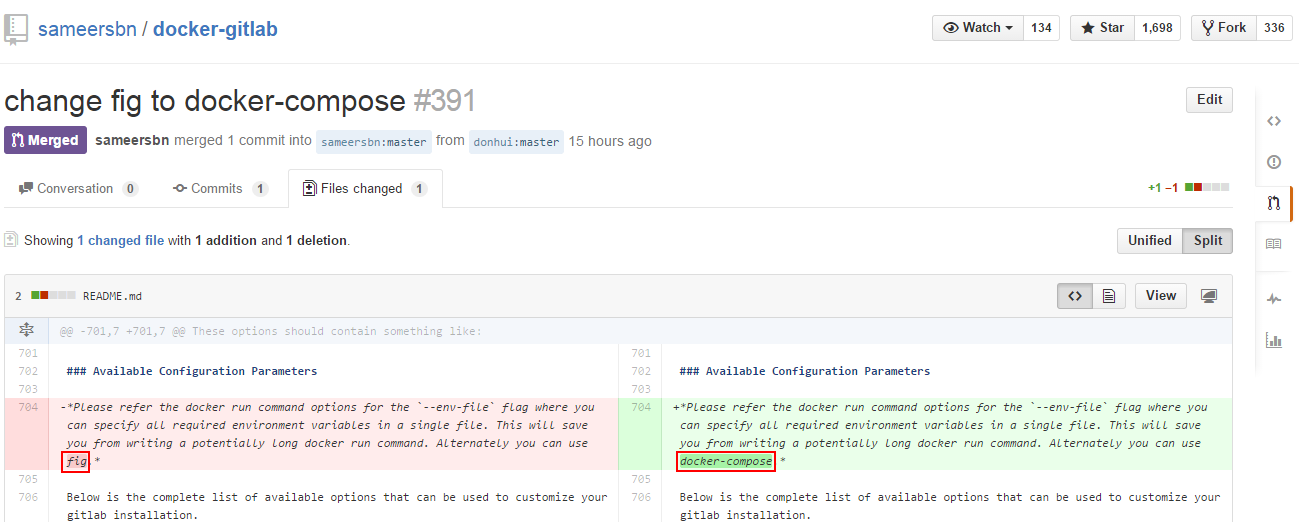Click added line number 704 on right
Viewport: 1299px width, 522px height.
pyautogui.click(x=641, y=407)
